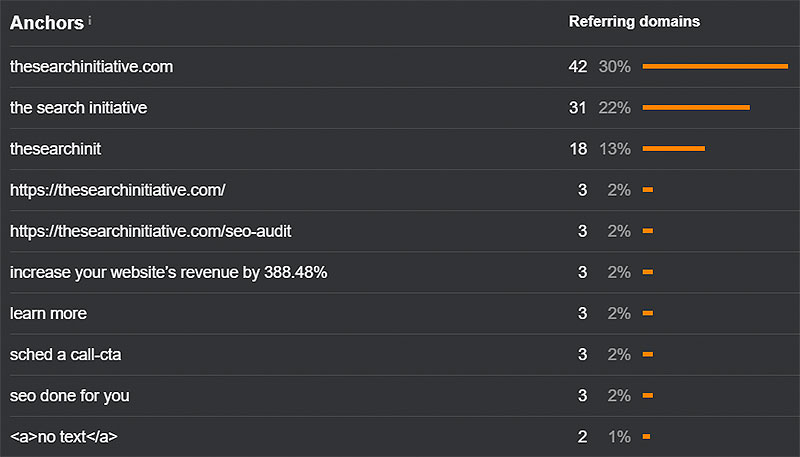Click the thesearchinit anchor text
Image resolution: width=800 pixels, height=457 pixels.
click(56, 149)
